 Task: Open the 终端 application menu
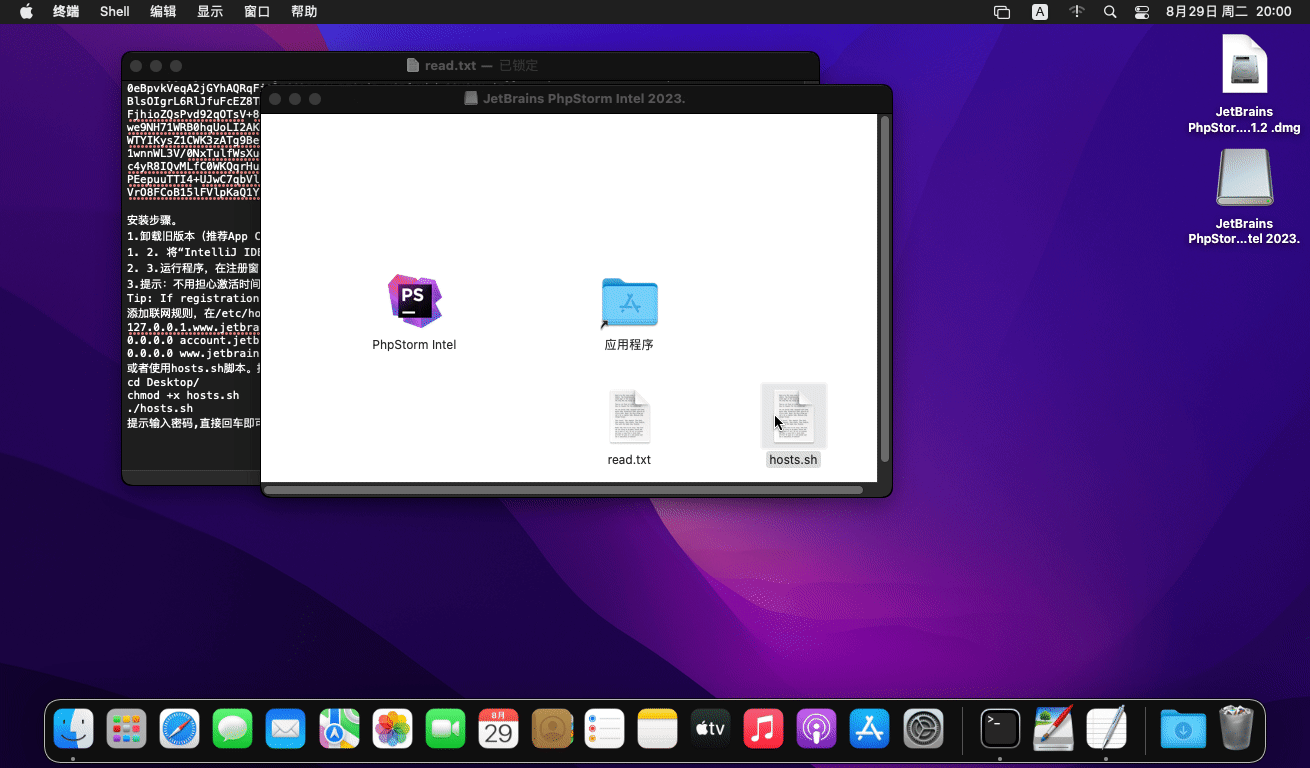(66, 12)
